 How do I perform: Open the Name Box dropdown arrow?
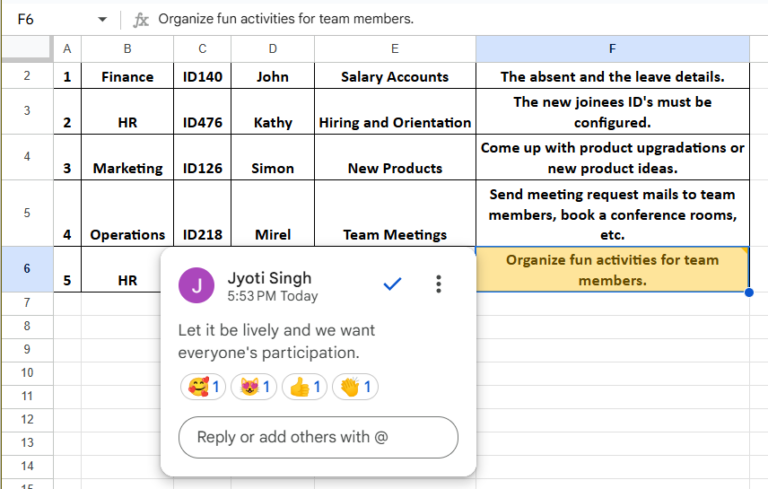pos(102,20)
